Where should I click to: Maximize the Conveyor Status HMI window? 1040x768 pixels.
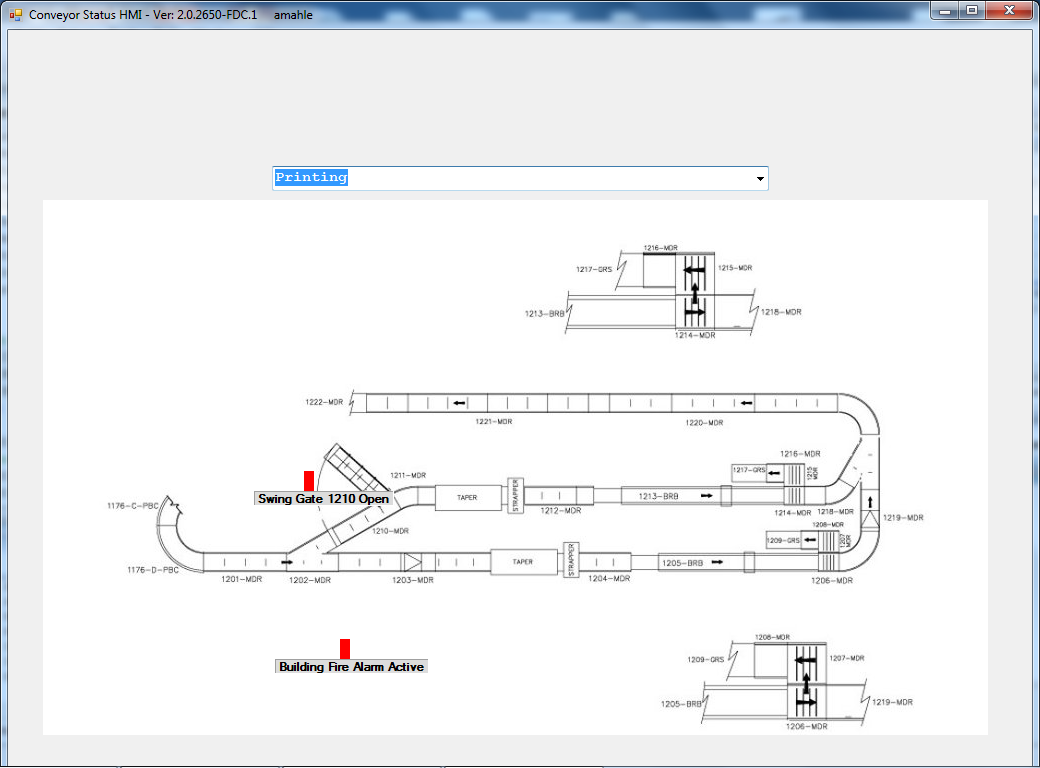point(972,11)
